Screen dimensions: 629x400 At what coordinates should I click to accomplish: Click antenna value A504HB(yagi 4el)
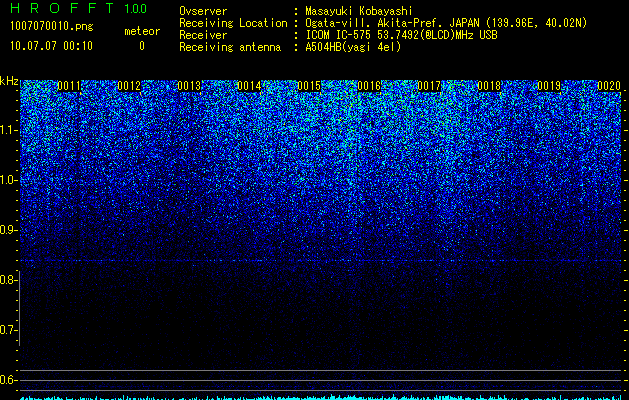point(353,47)
